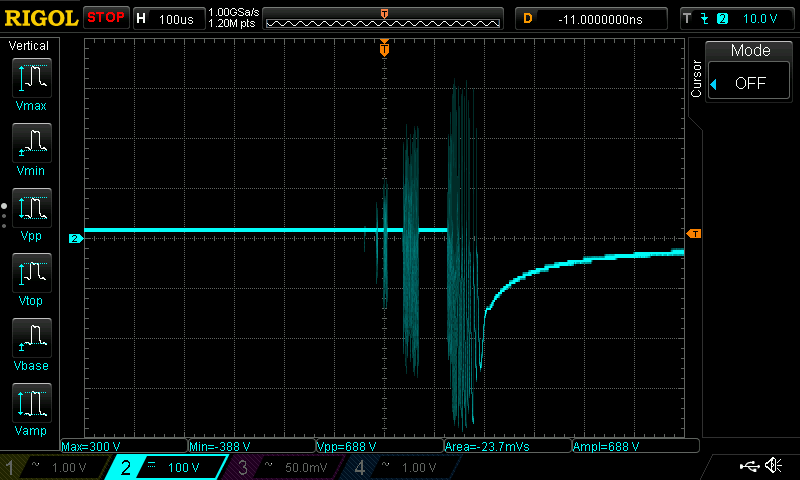The height and width of the screenshot is (480, 800).
Task: Select the Vbase measurement icon
Action: (x=30, y=338)
